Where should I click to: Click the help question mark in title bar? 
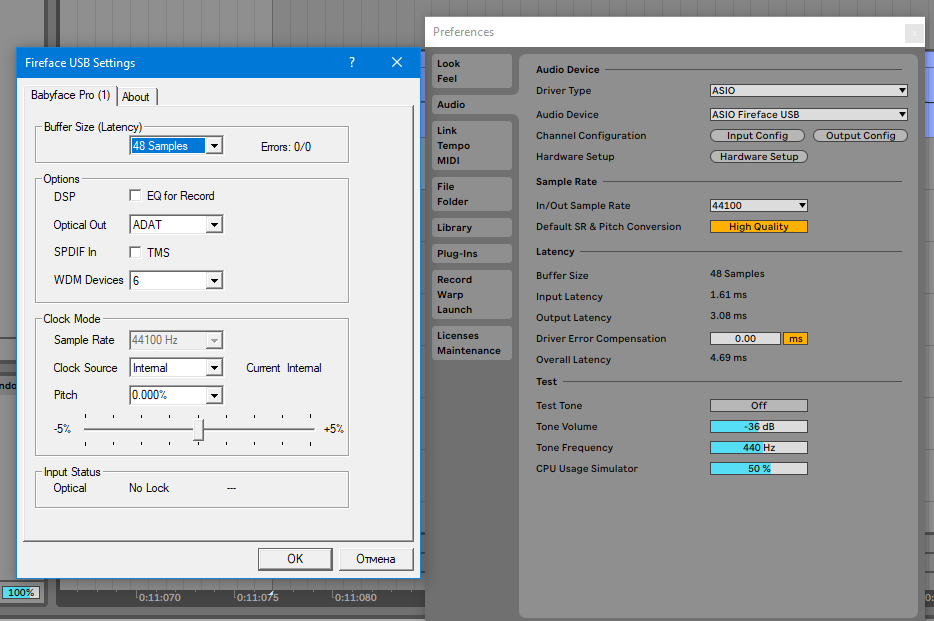coord(351,63)
